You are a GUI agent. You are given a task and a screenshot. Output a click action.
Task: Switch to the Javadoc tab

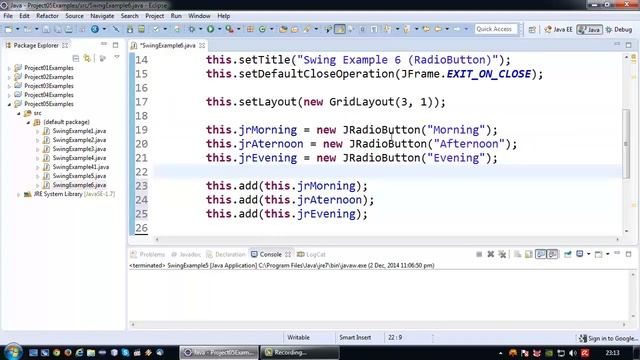pos(186,254)
